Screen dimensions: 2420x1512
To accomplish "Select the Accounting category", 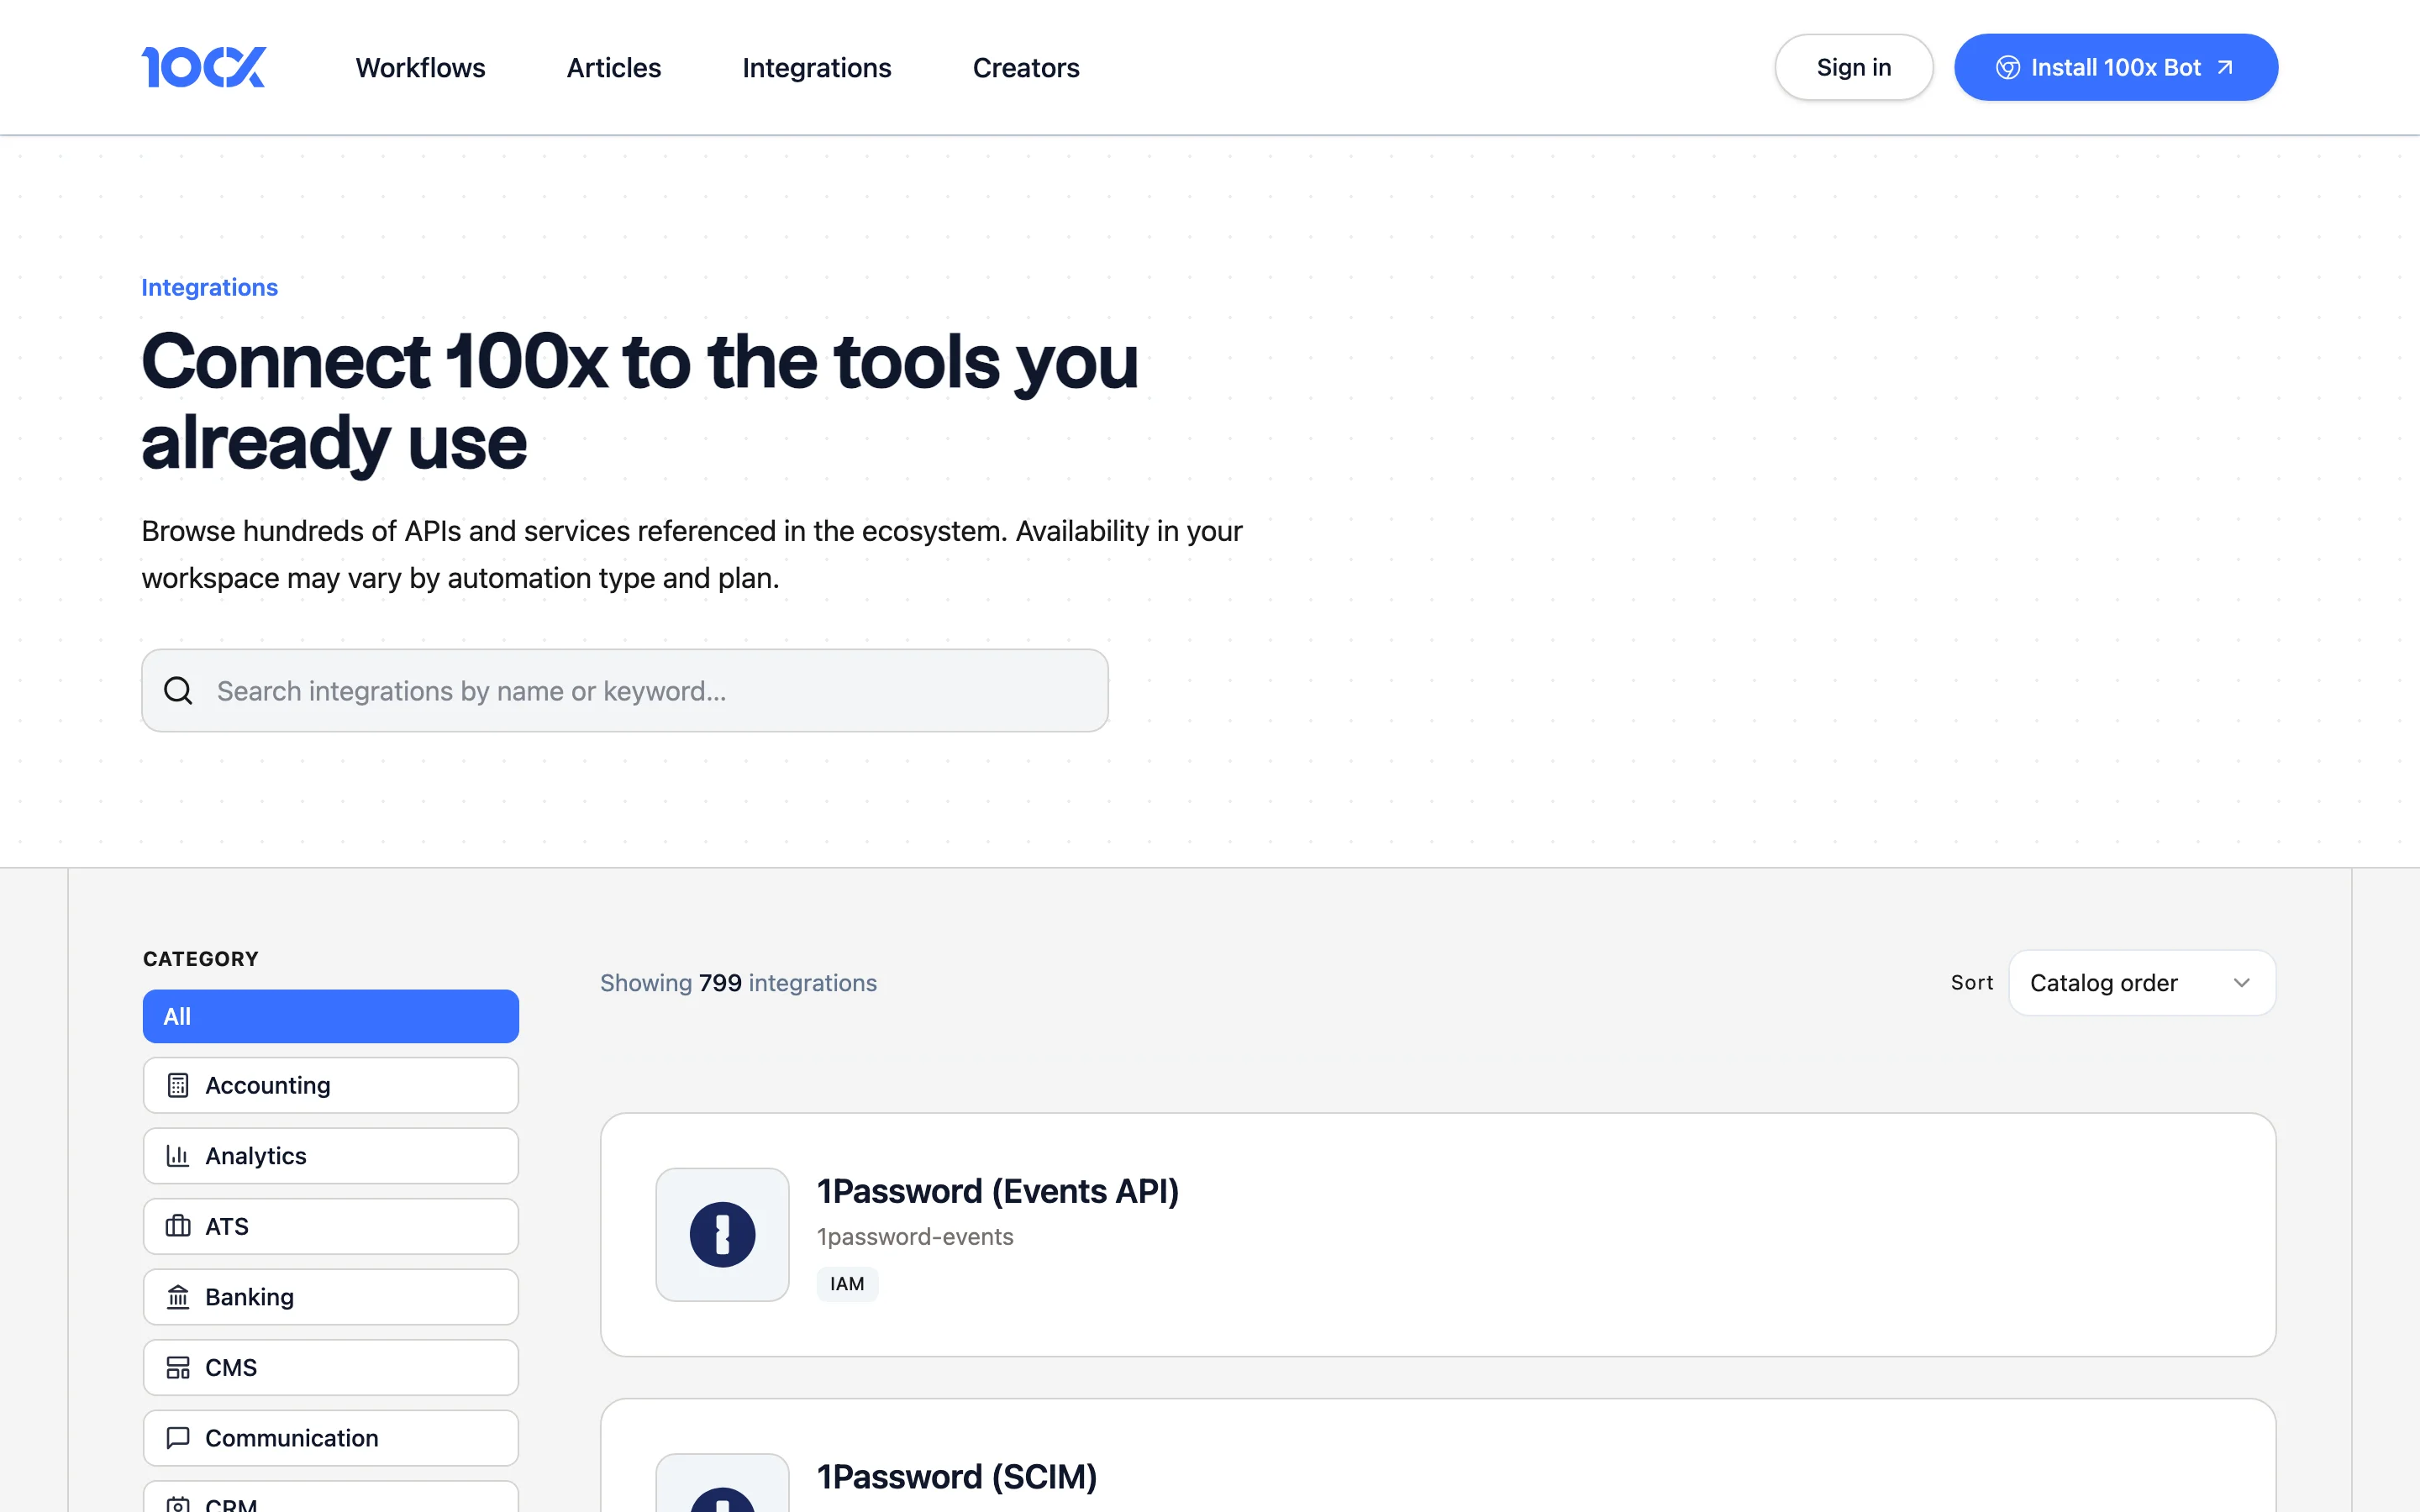I will pyautogui.click(x=331, y=1085).
